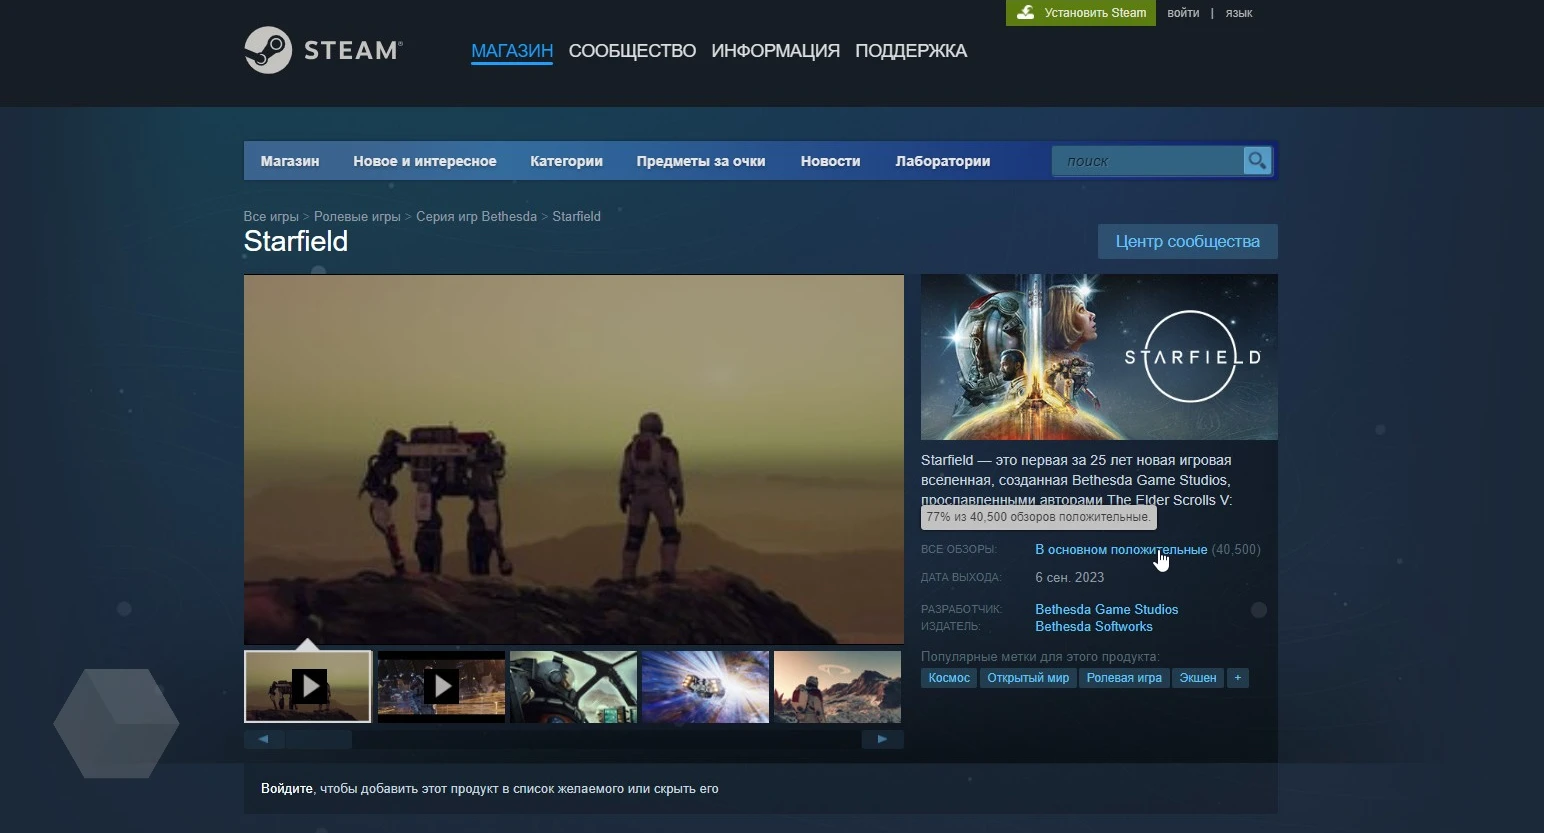Select the Экшен tag
The height and width of the screenshot is (833, 1544).
tap(1198, 678)
